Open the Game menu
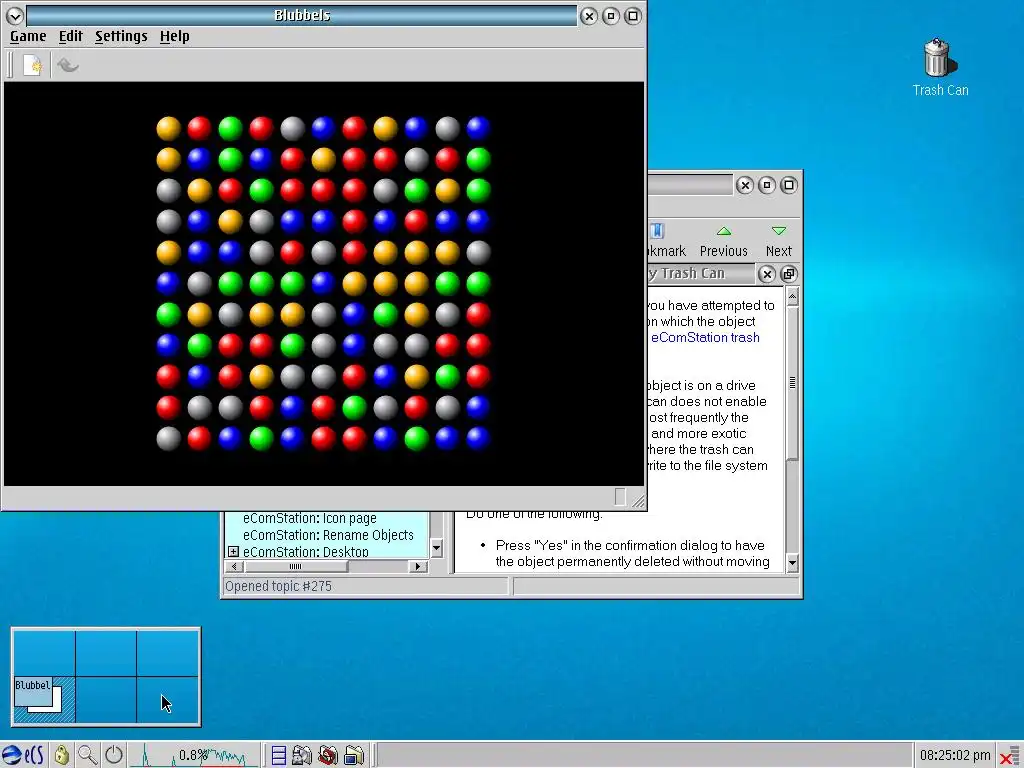 [x=28, y=37]
